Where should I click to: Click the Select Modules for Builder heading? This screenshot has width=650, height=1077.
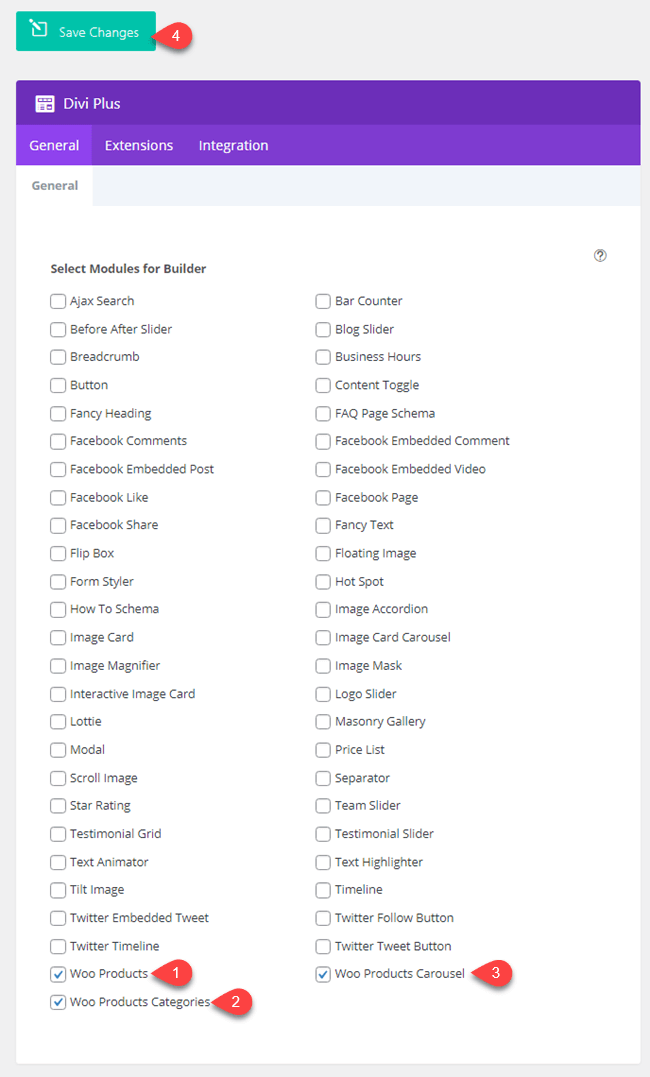click(x=128, y=268)
